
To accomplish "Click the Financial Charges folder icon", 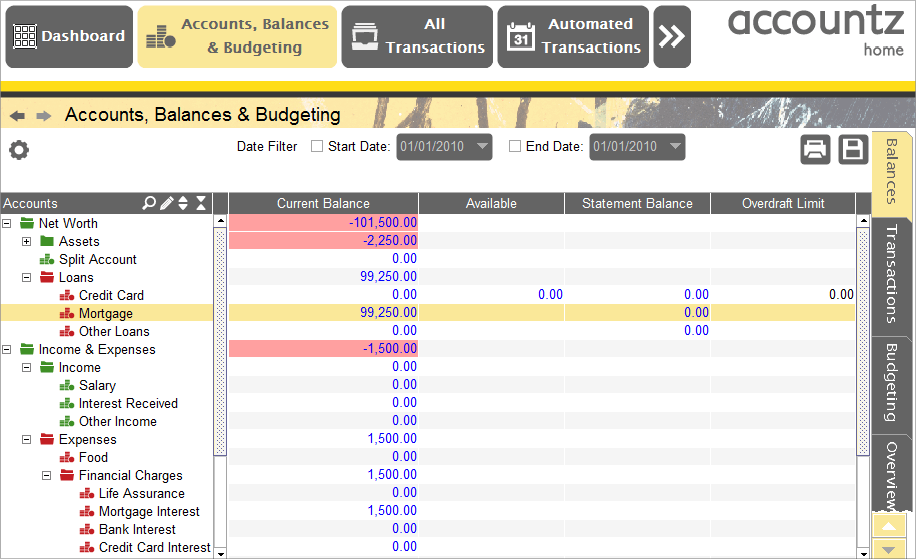I will coord(67,475).
